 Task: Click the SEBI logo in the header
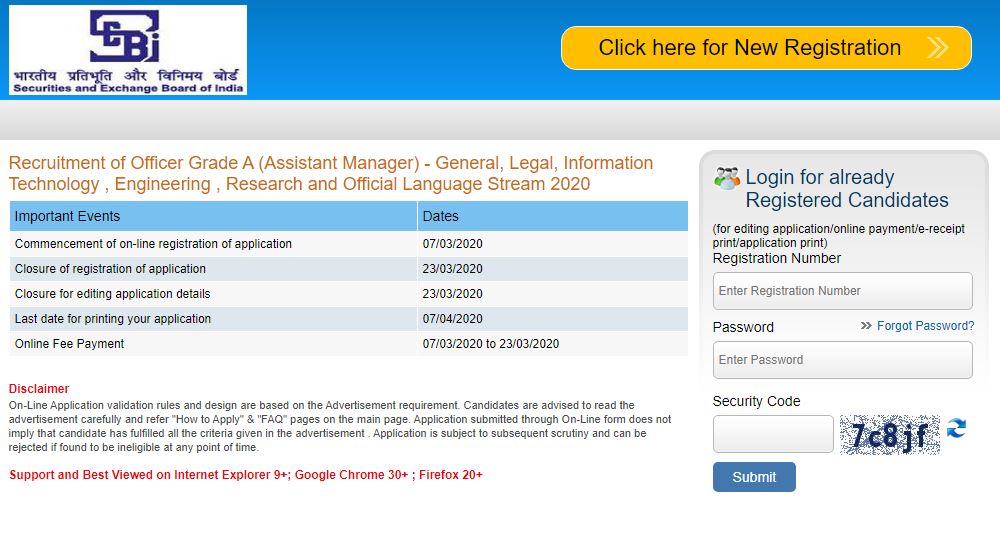point(127,50)
